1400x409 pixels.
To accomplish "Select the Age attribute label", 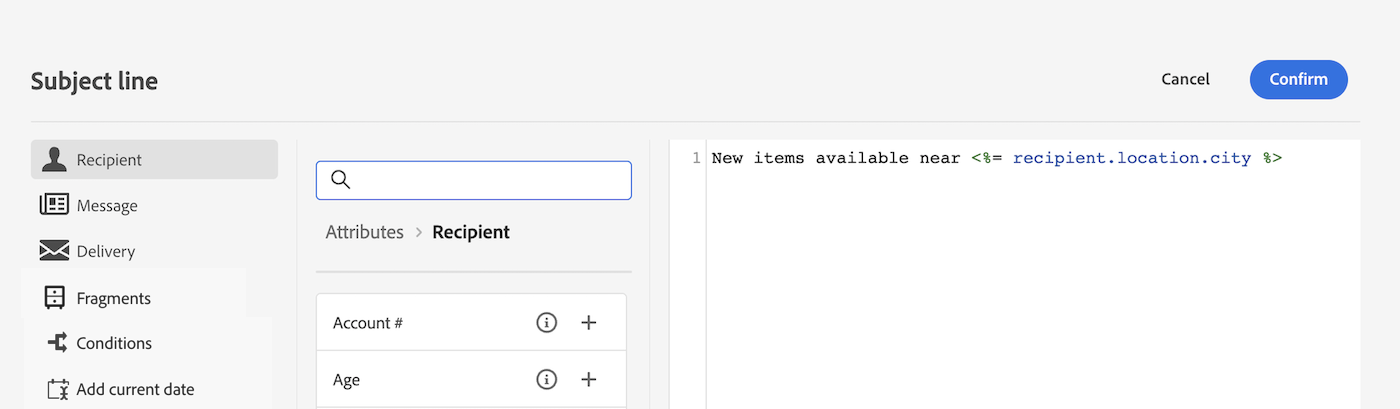I will pos(346,380).
